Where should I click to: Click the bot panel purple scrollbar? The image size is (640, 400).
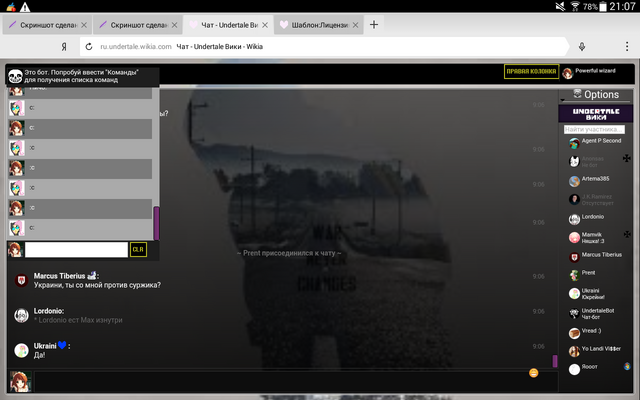click(156, 223)
